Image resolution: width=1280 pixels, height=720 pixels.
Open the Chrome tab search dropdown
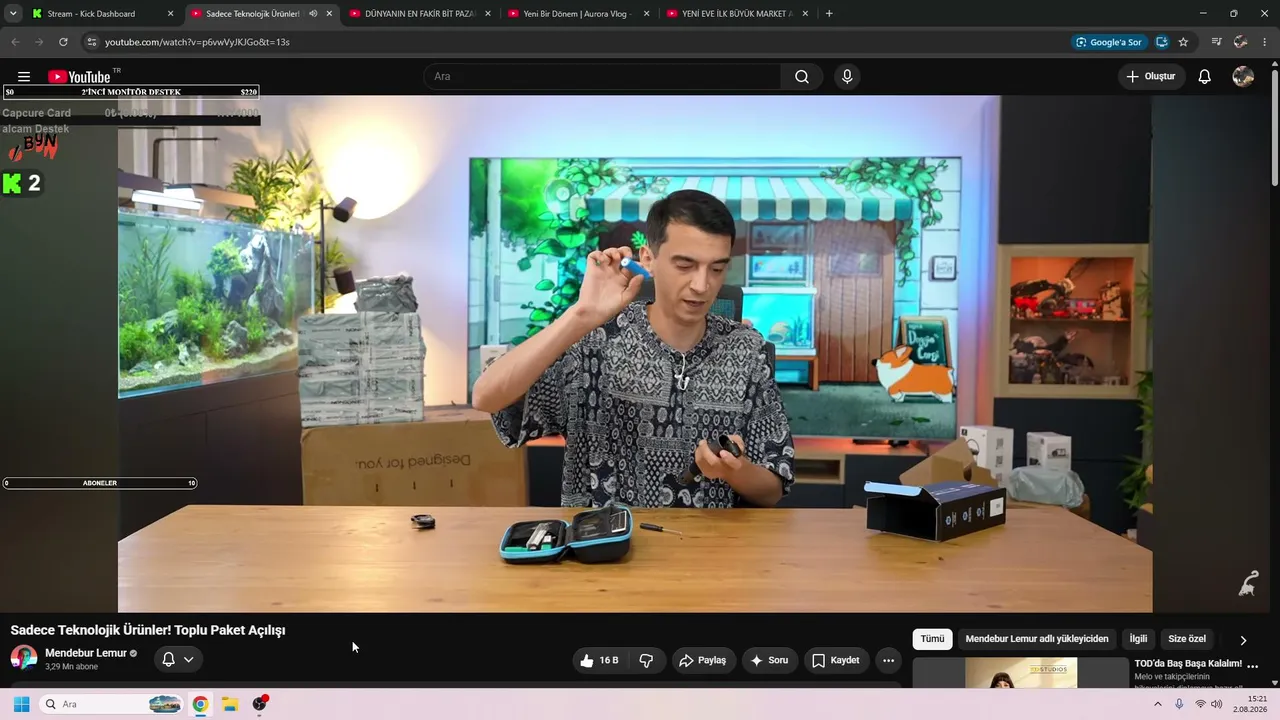pyautogui.click(x=13, y=14)
